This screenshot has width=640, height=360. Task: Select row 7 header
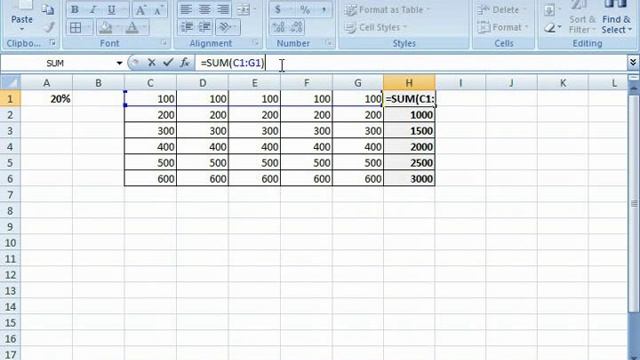coord(10,195)
